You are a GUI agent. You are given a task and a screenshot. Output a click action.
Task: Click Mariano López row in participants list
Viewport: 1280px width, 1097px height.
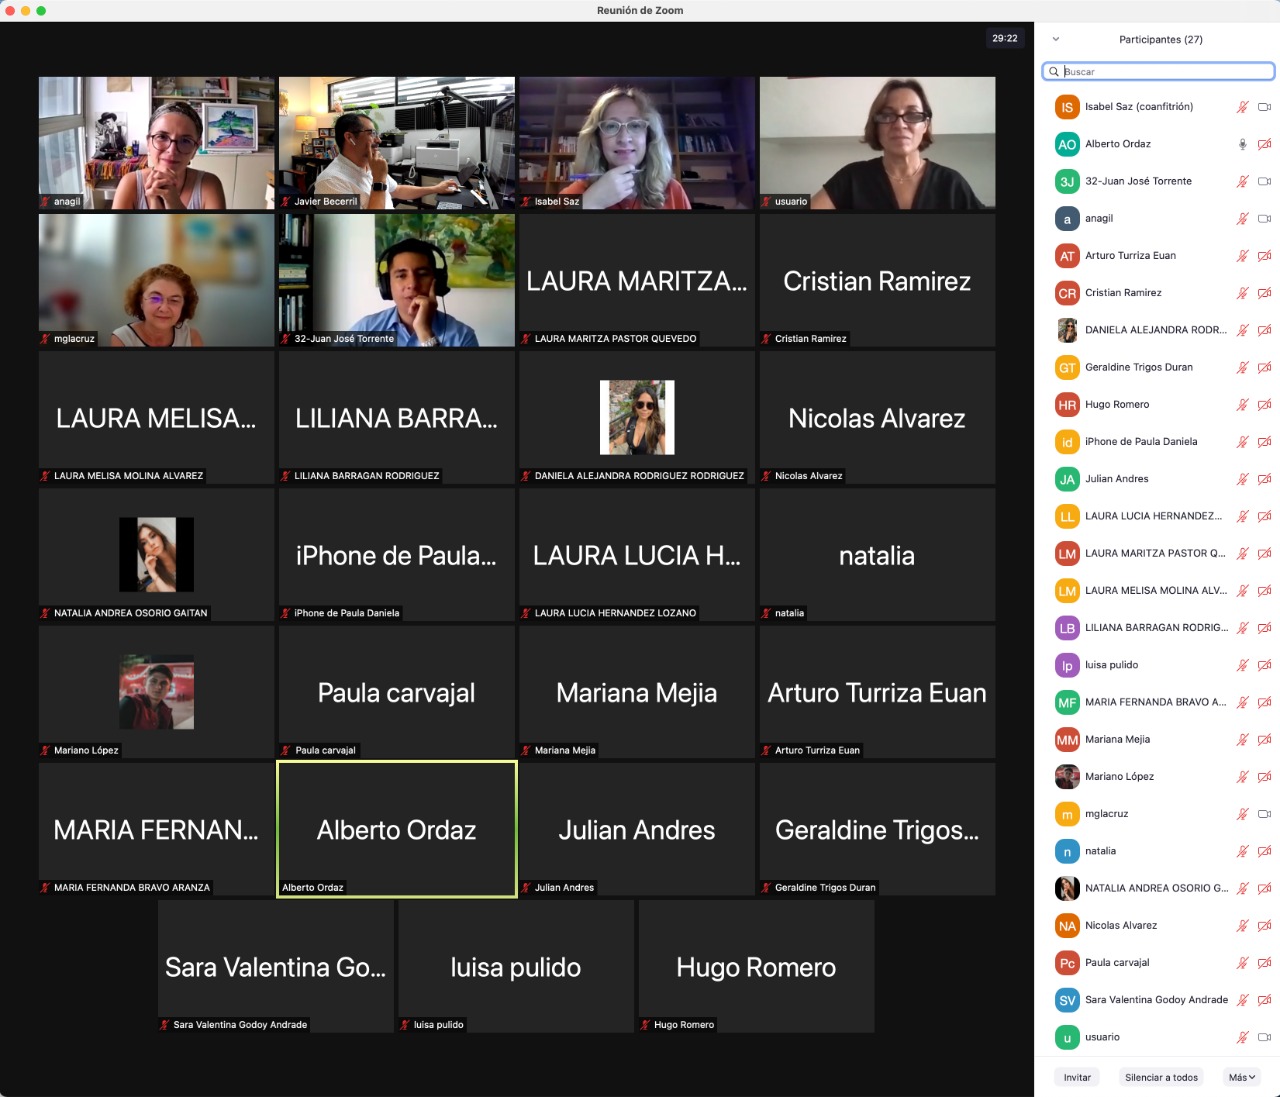[x=1158, y=777]
